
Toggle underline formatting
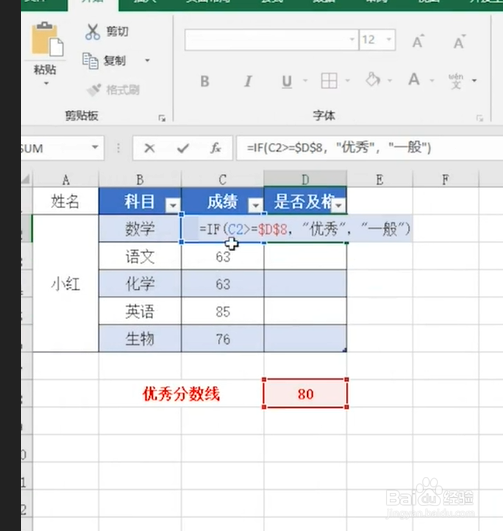tap(287, 81)
